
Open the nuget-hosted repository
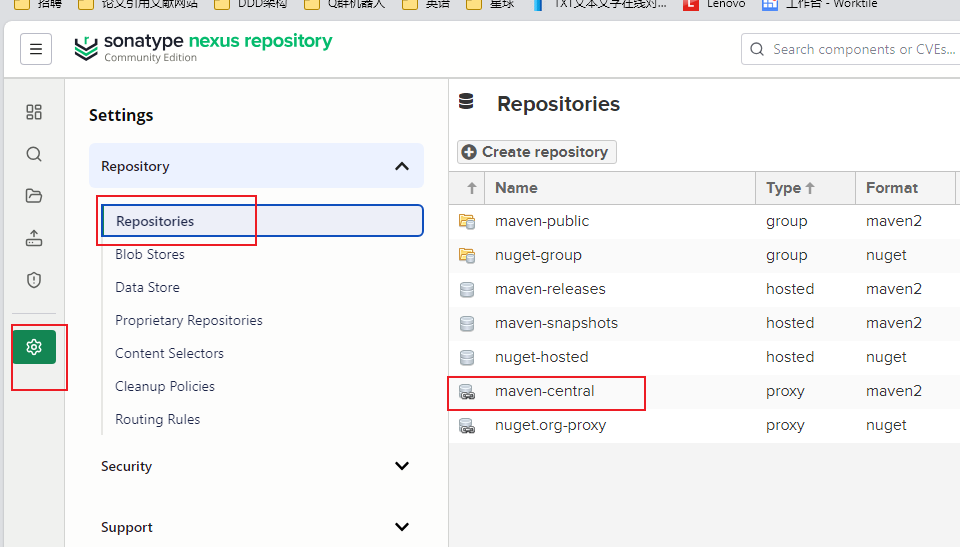pos(541,357)
